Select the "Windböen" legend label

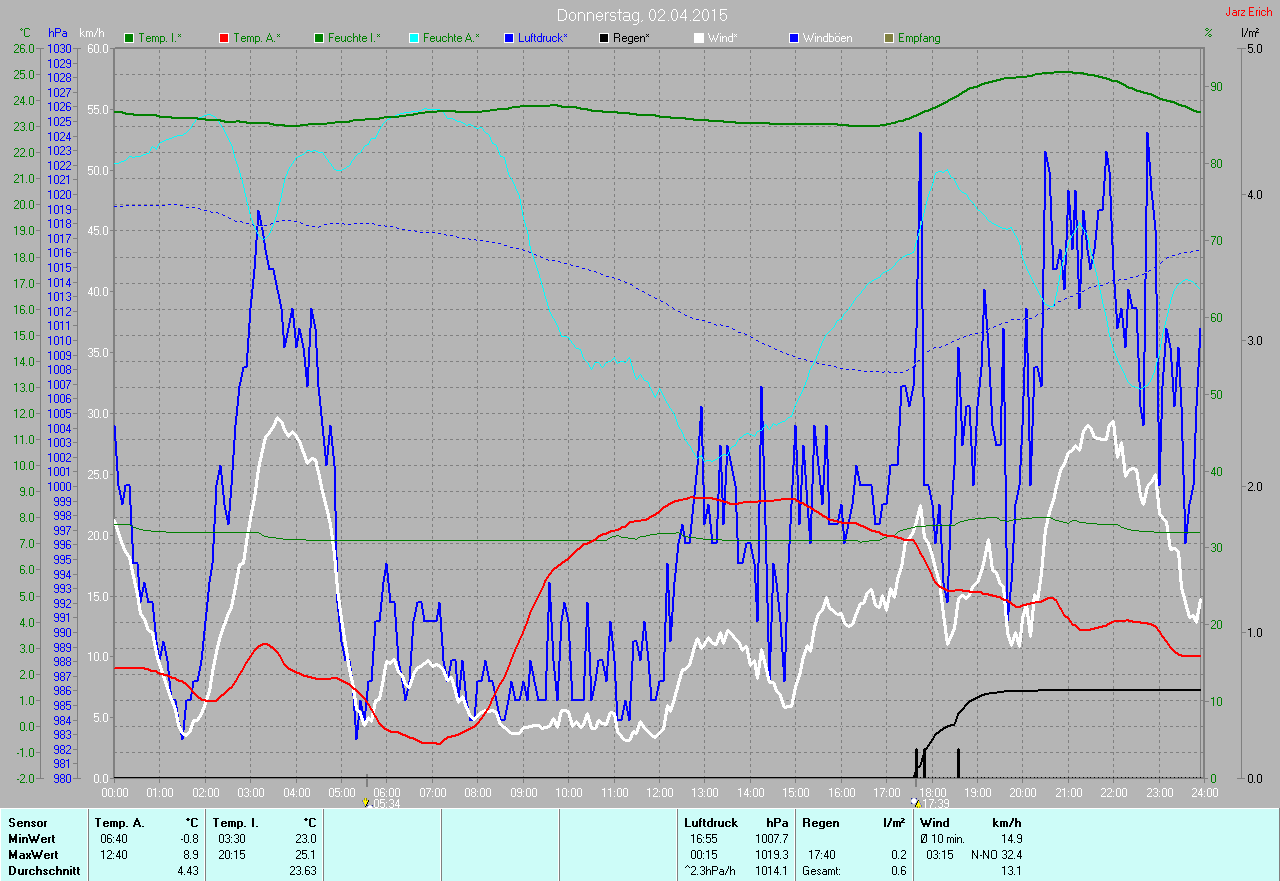[827, 38]
